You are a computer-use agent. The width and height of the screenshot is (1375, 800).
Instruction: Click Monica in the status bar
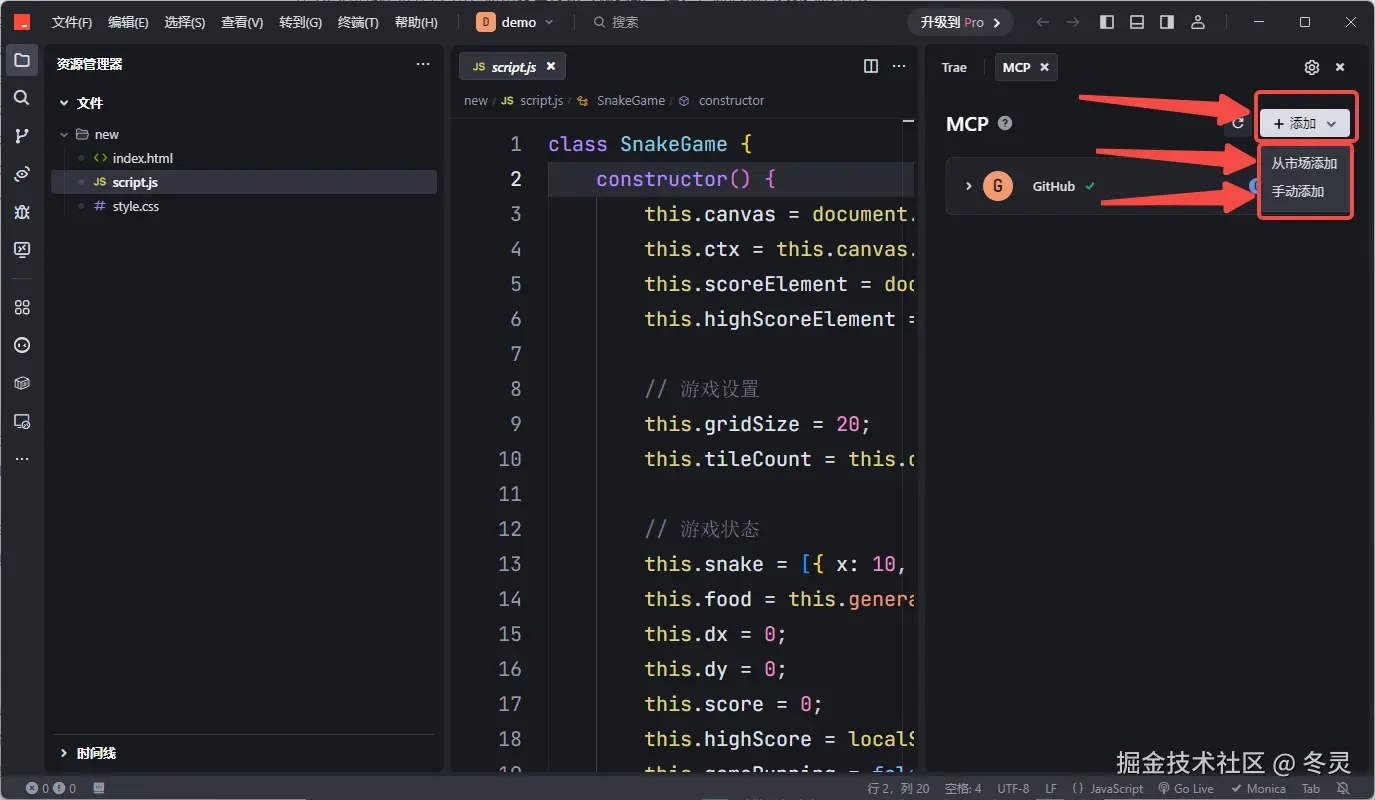coord(1258,788)
